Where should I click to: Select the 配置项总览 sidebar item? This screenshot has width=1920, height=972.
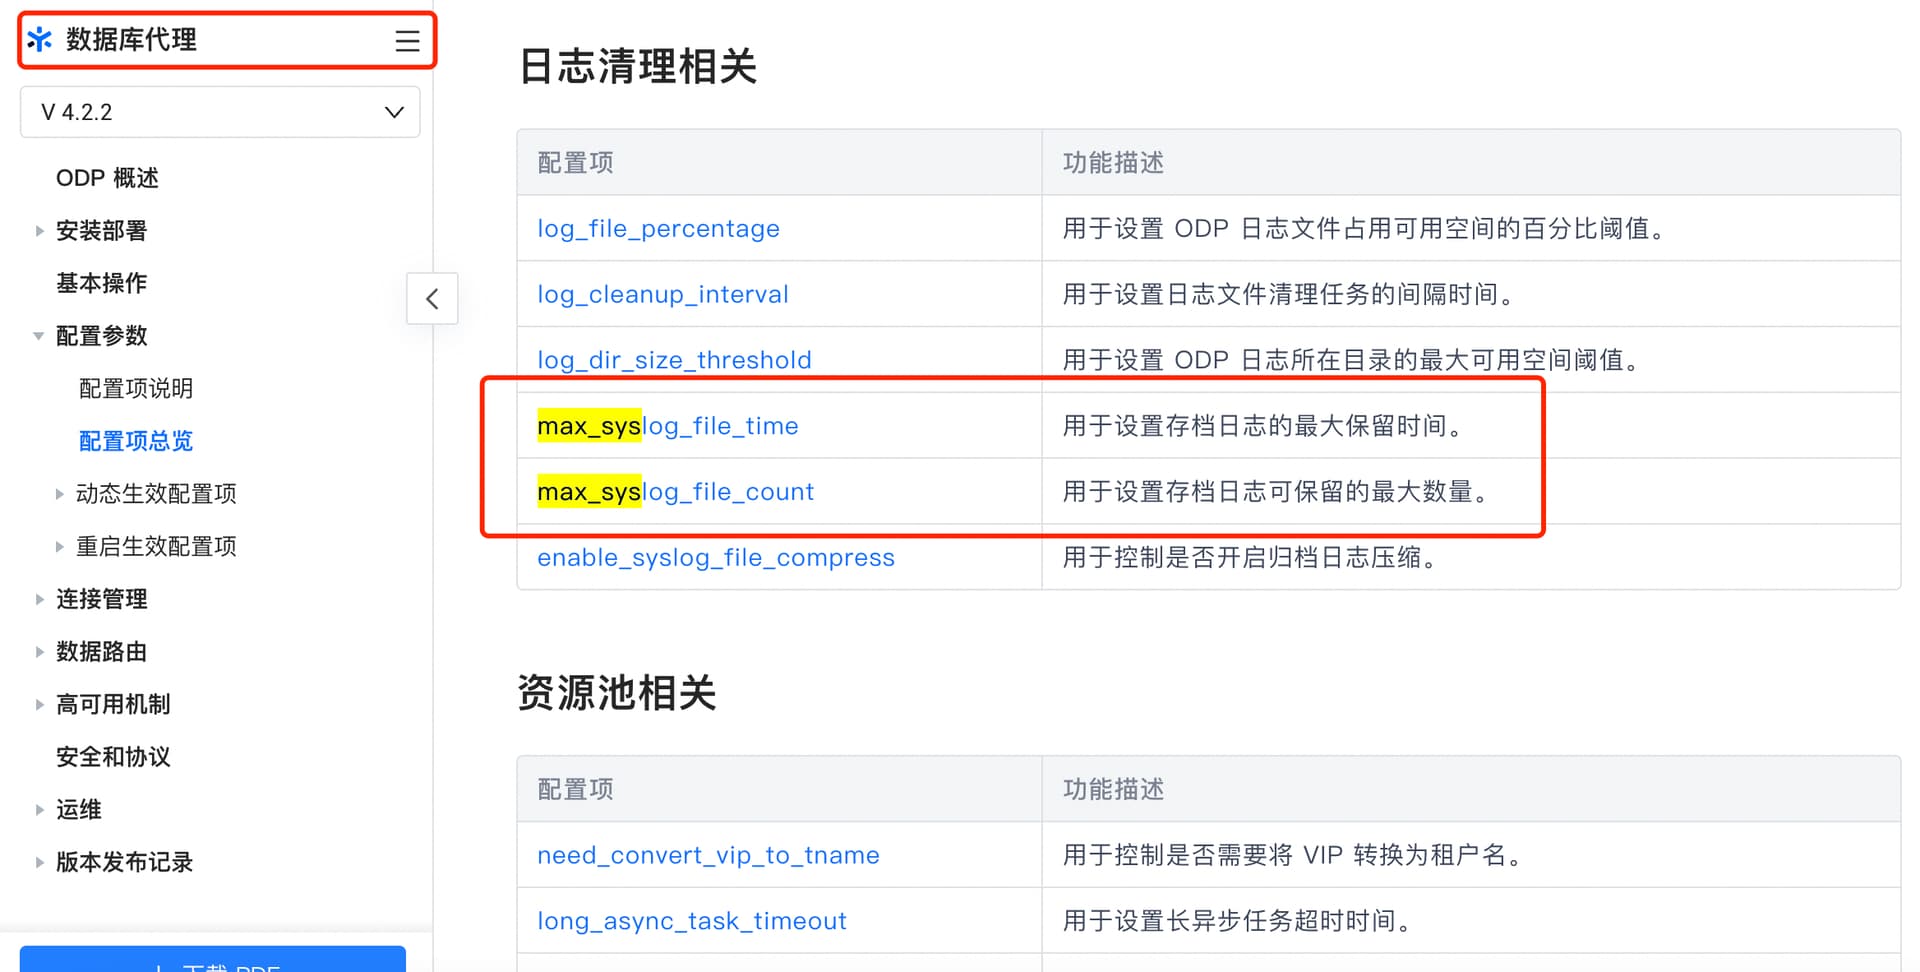coord(136,441)
